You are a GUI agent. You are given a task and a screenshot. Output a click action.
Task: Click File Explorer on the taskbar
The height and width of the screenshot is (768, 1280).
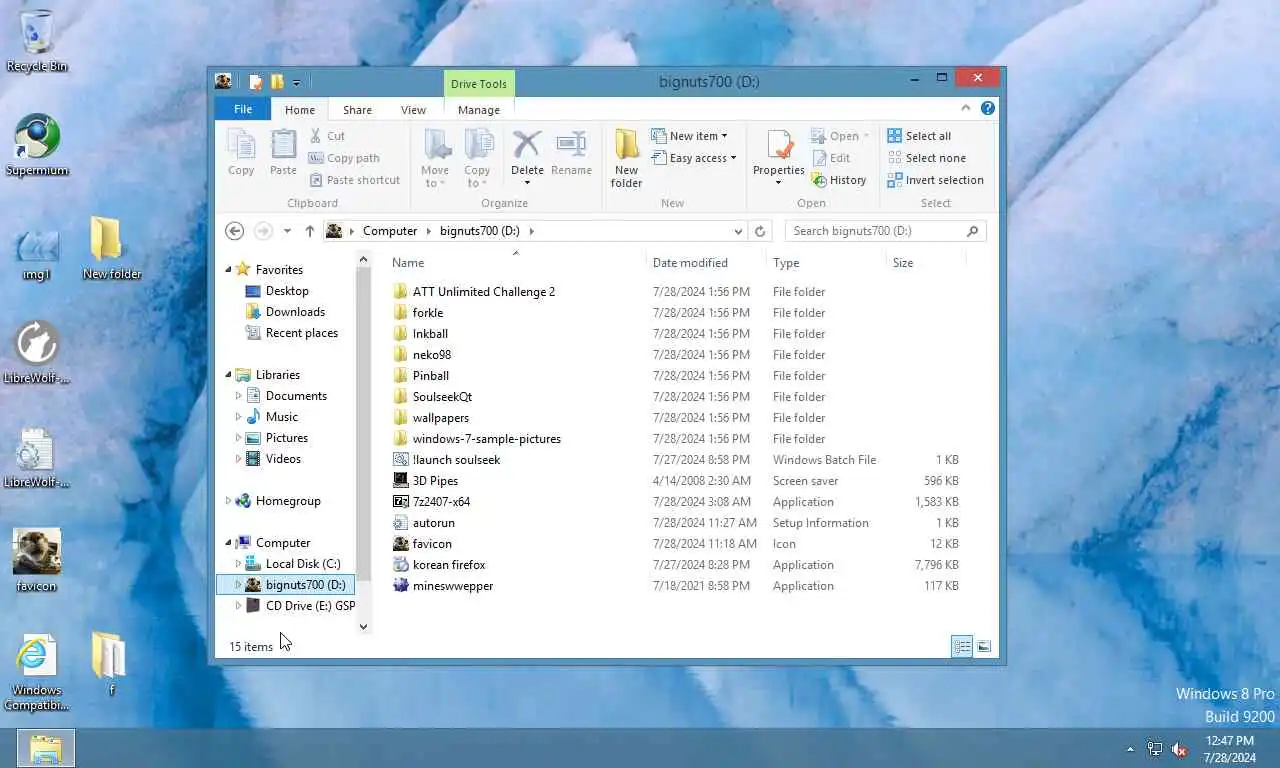(x=46, y=749)
